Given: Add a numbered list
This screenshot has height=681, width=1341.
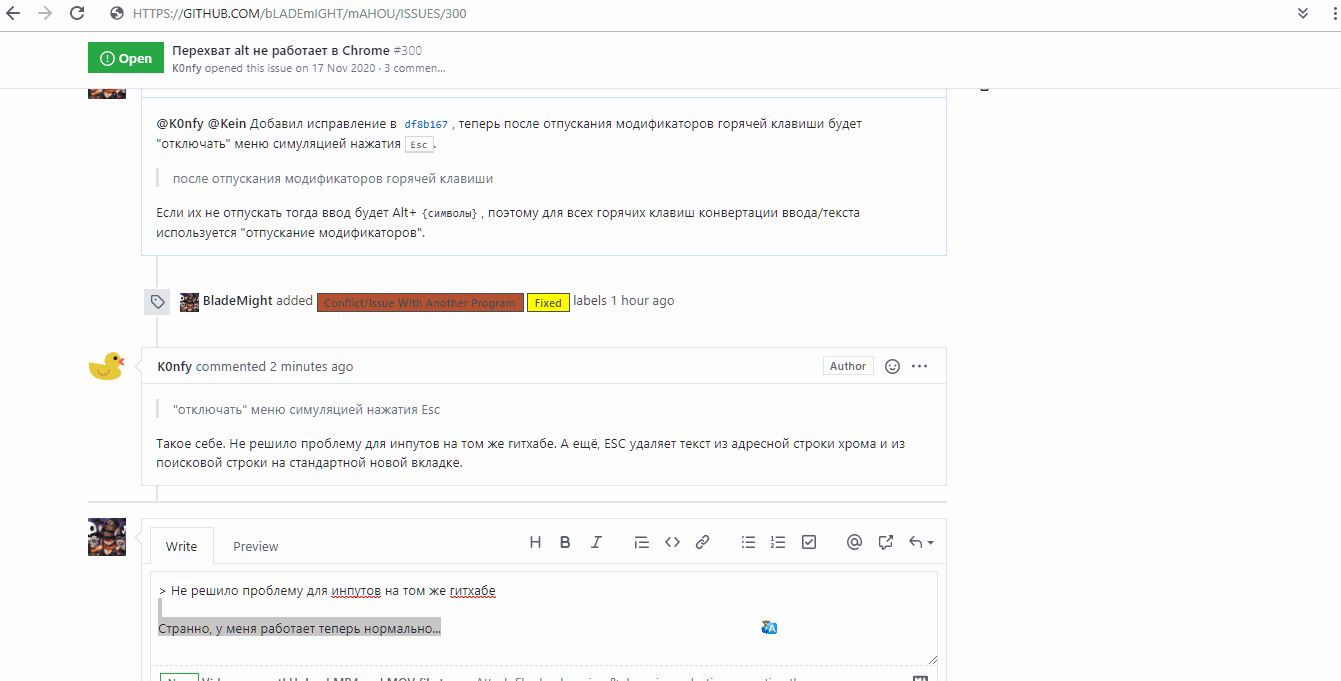Looking at the screenshot, I should 778,543.
